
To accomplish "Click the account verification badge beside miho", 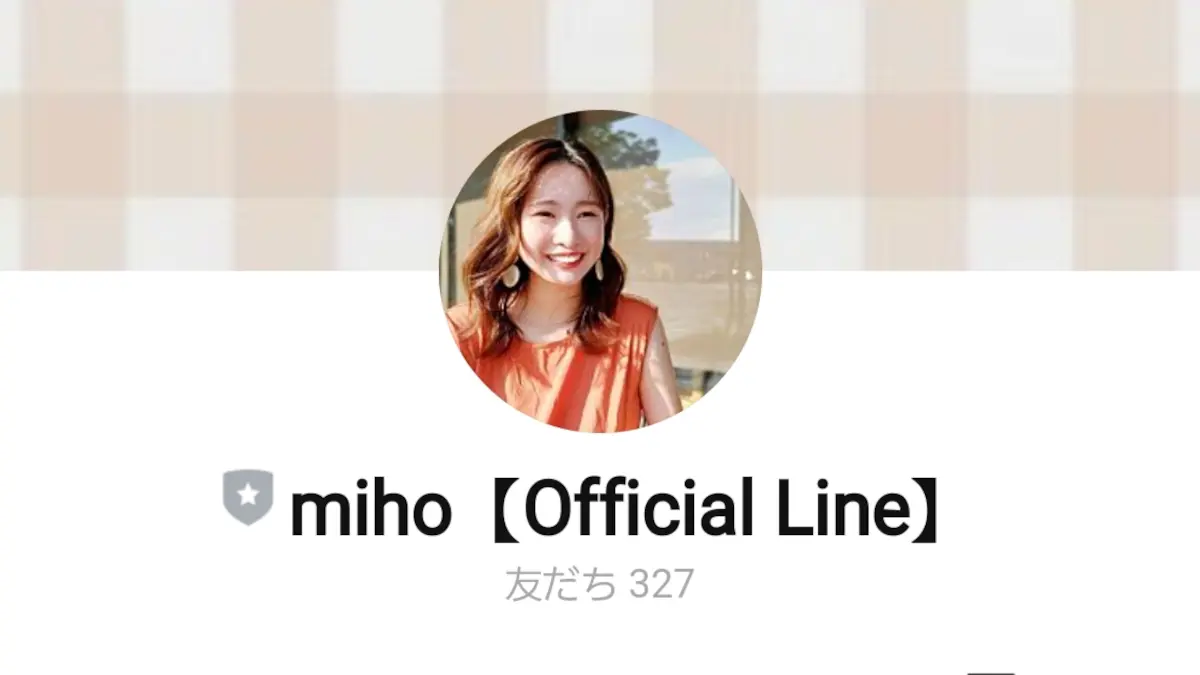I will click(x=248, y=497).
